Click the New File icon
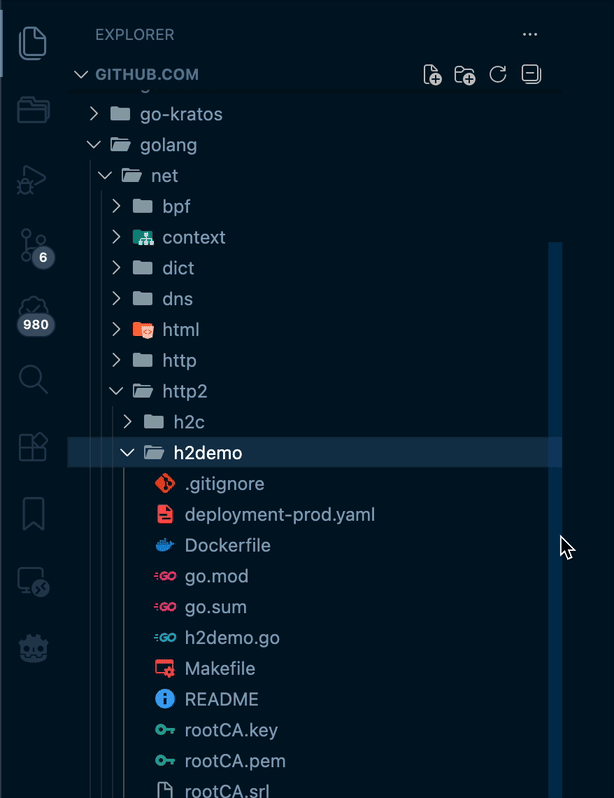Screen dimensions: 614x798 click(x=432, y=75)
